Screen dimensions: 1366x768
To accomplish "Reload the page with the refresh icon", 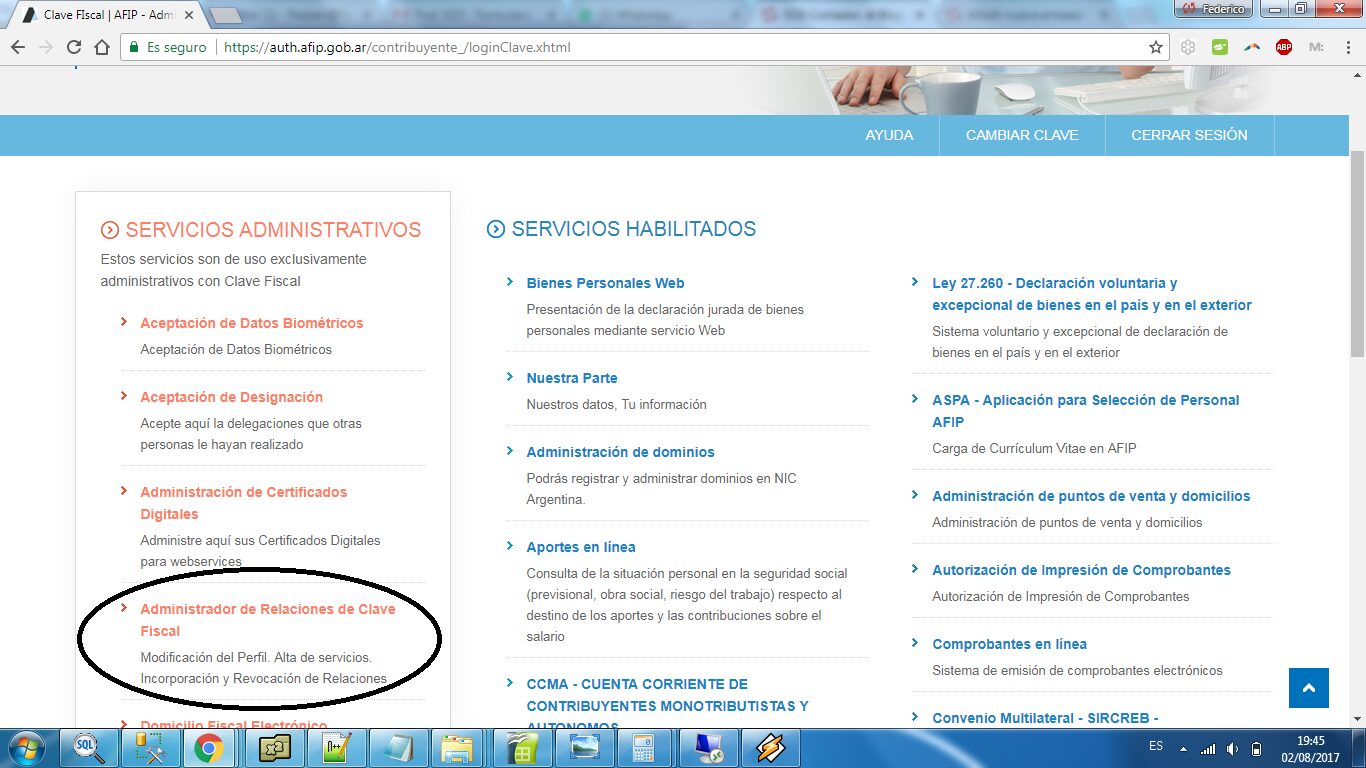I will pos(73,47).
